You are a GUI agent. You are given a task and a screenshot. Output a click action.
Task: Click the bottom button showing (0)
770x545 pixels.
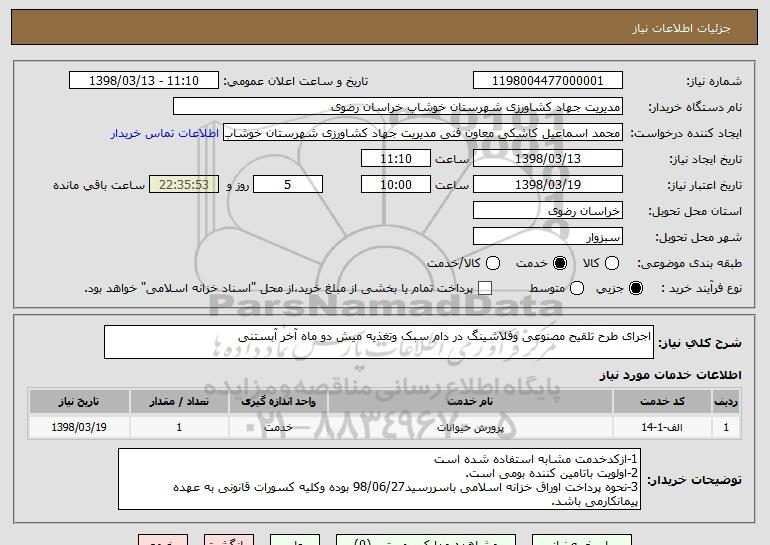[x=426, y=540]
